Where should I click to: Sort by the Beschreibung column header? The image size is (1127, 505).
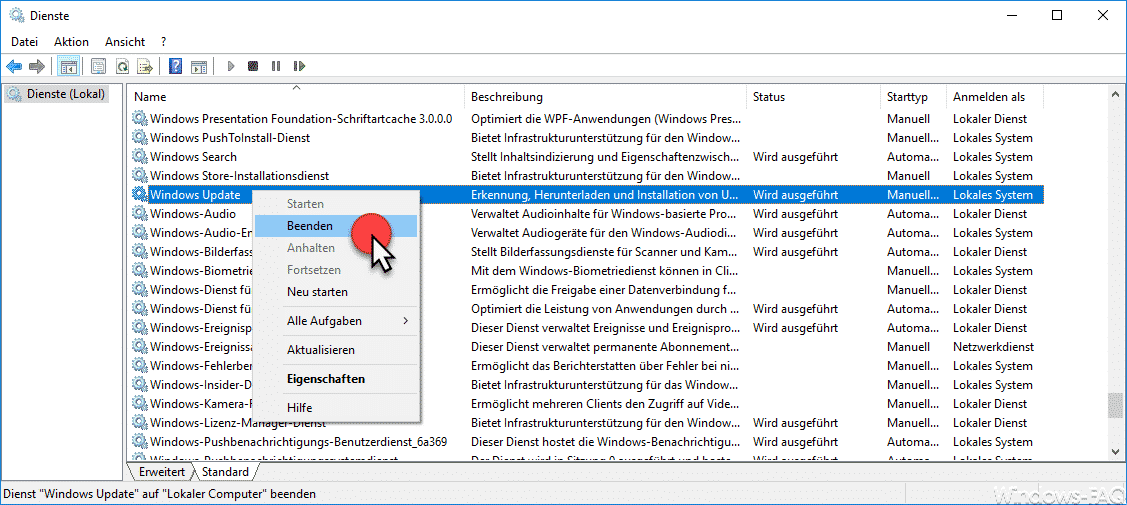pyautogui.click(x=605, y=96)
